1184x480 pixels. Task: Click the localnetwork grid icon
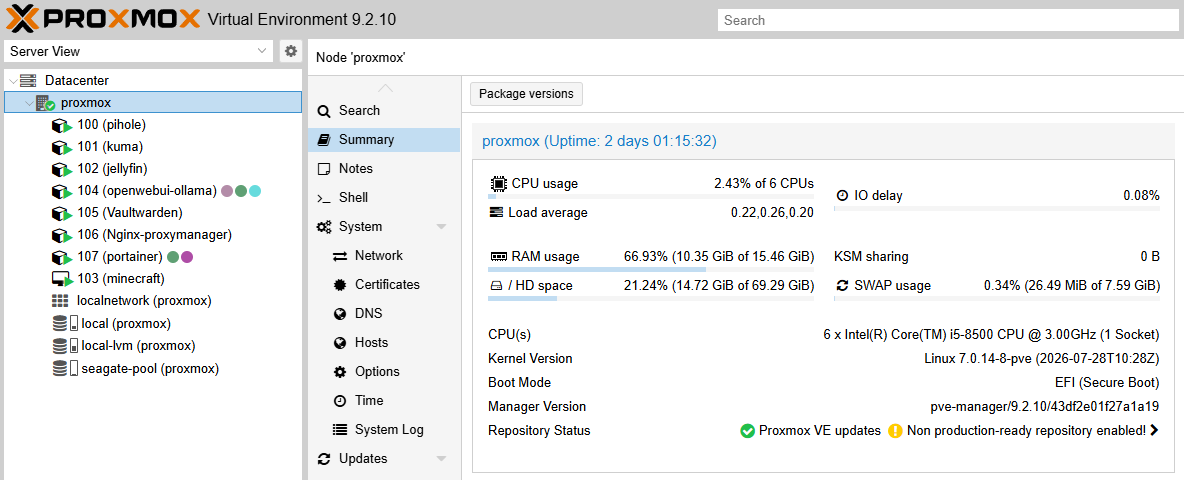(x=60, y=301)
